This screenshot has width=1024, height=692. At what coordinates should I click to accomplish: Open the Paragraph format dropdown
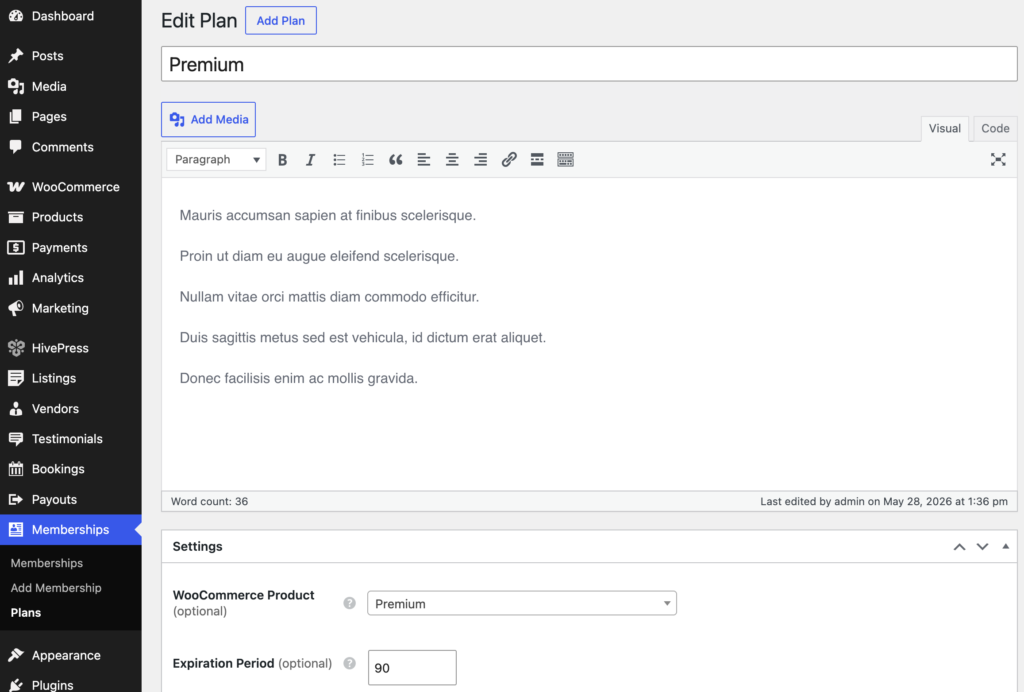pyautogui.click(x=216, y=159)
